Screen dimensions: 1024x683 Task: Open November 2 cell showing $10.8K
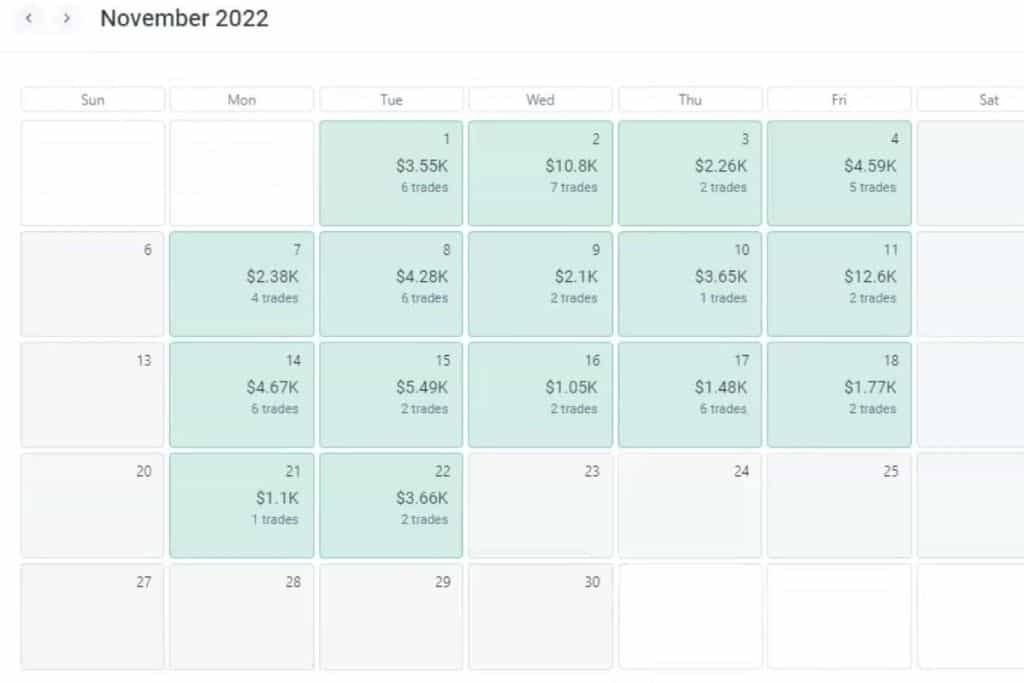tap(540, 173)
